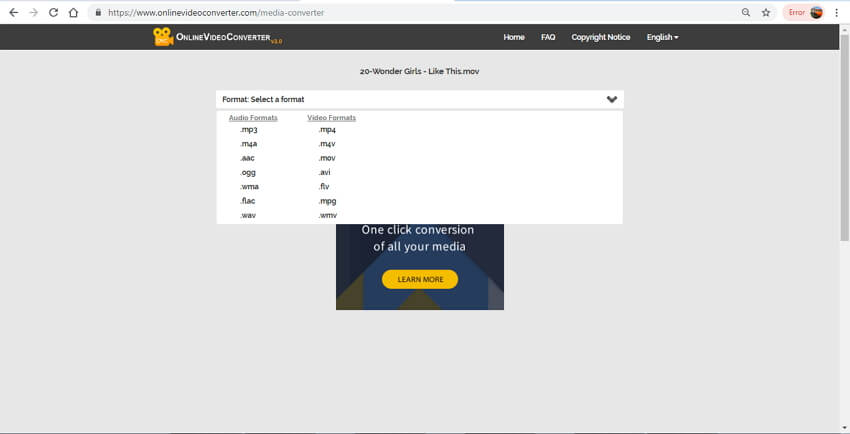Screen dimensions: 850x434
Task: Click the URL address bar field
Action: [400, 13]
